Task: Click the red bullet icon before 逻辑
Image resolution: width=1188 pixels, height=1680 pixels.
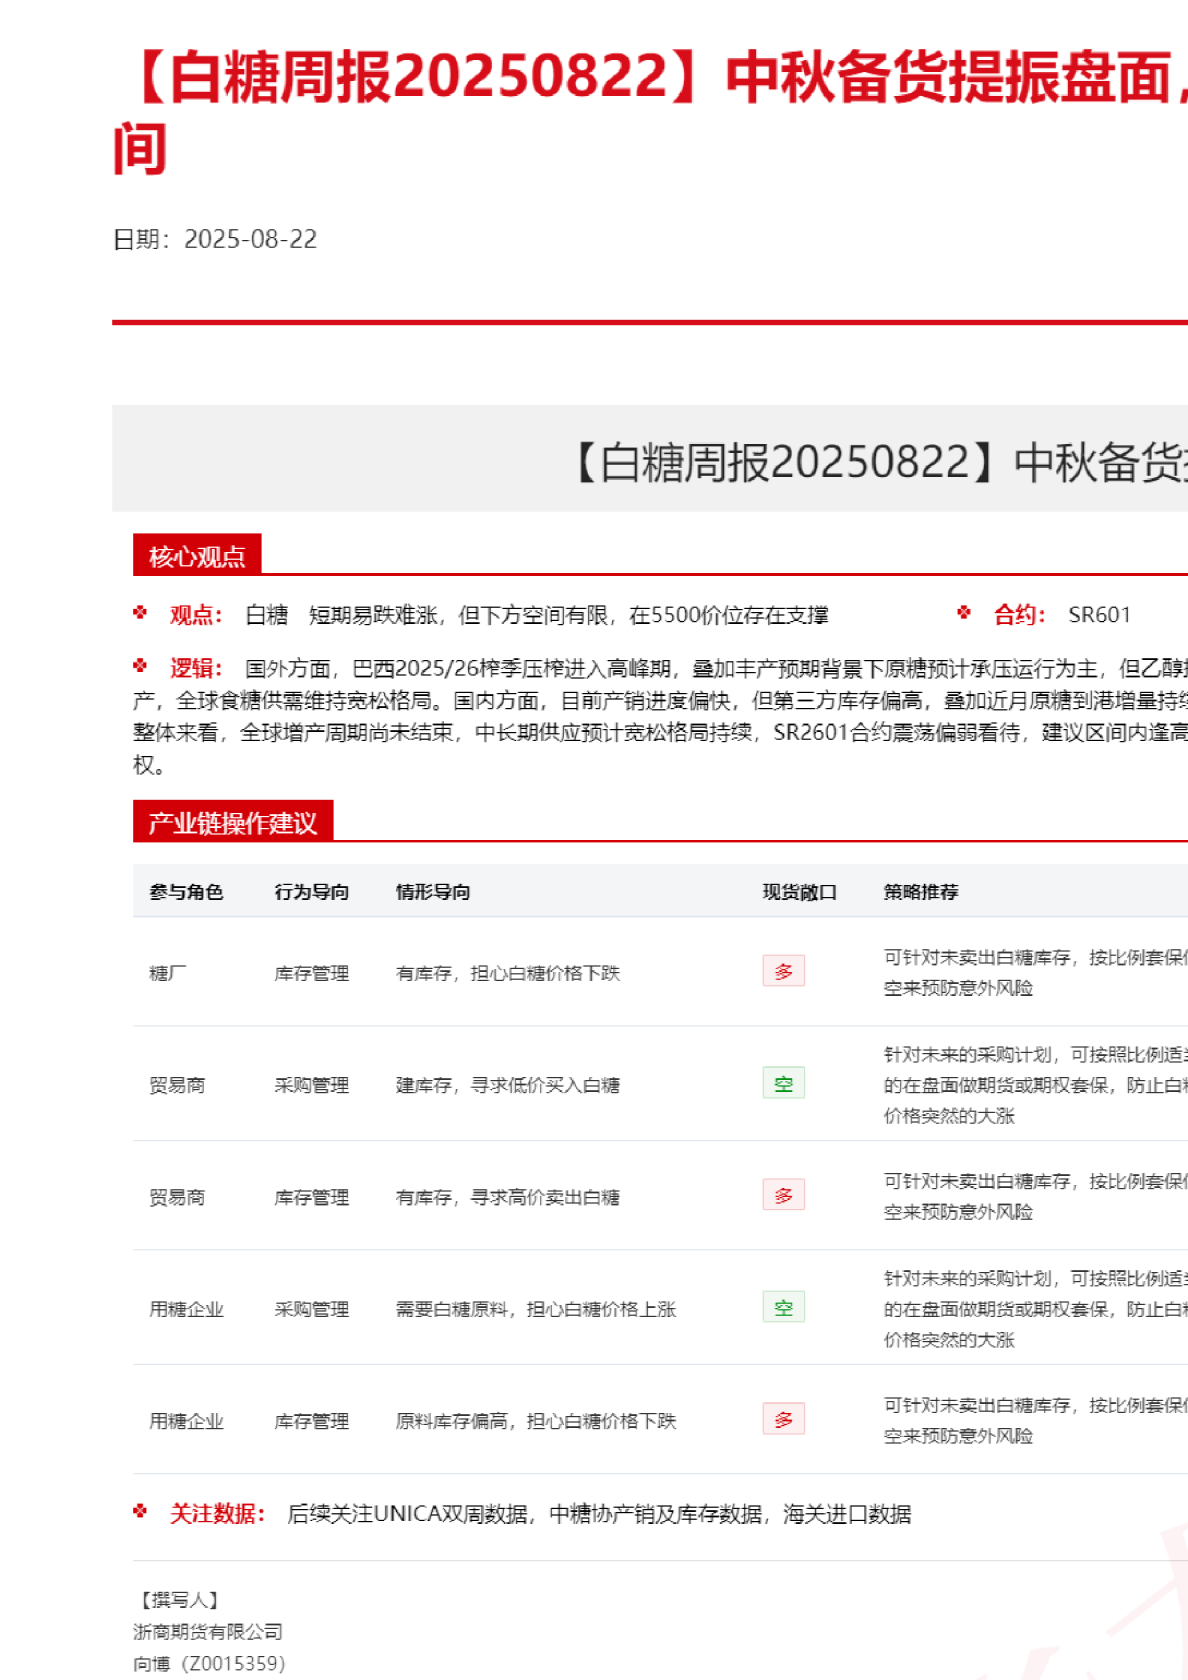Action: point(140,666)
